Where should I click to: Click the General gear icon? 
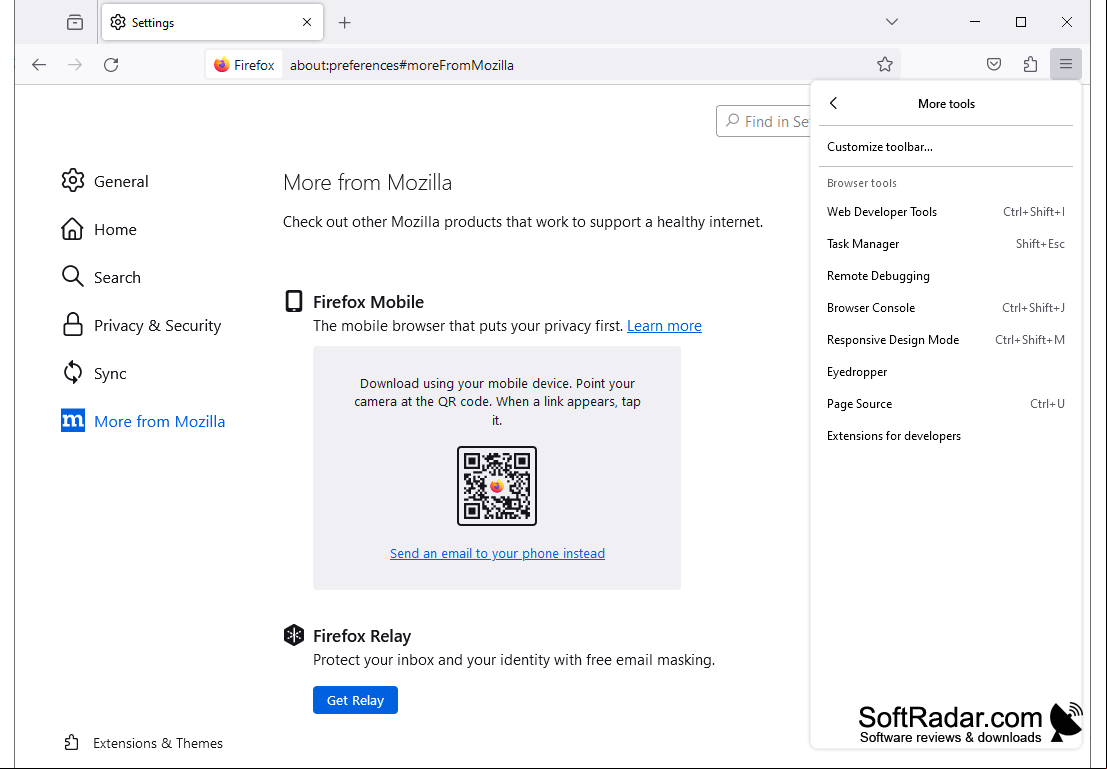tap(72, 181)
